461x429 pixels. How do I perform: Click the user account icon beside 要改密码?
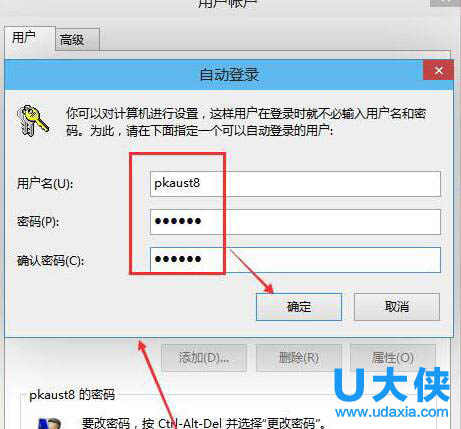[x=49, y=423]
